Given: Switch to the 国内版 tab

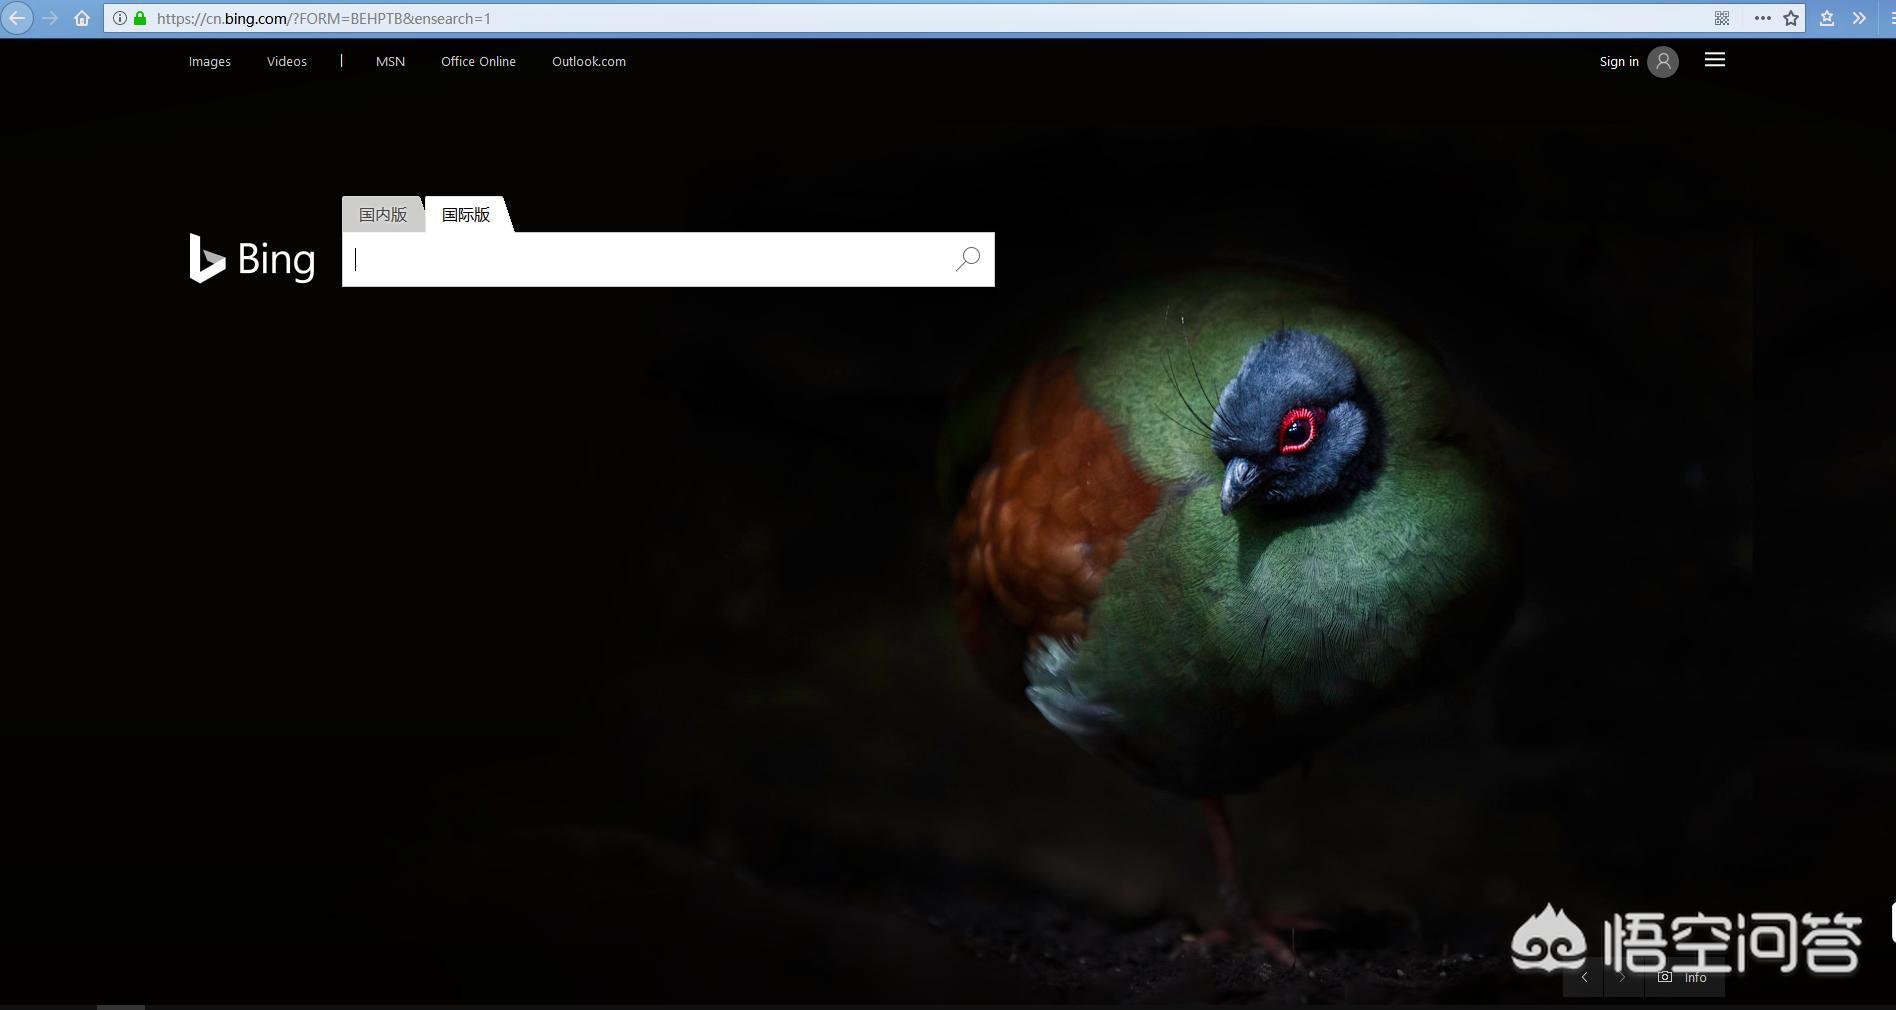Looking at the screenshot, I should coord(383,214).
